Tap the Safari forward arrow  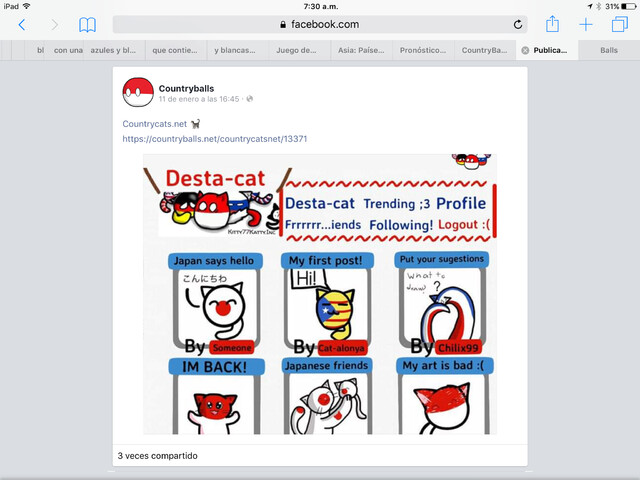54,25
